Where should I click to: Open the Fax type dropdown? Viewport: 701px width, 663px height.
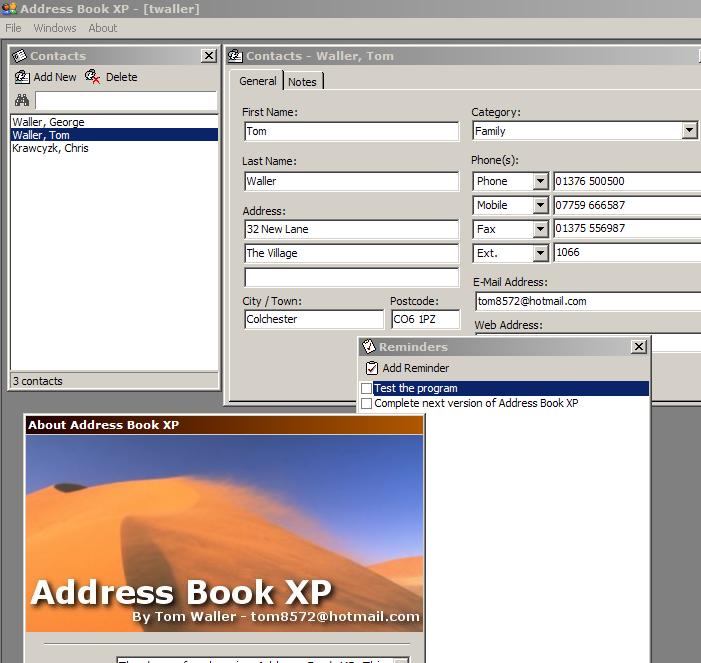pos(540,229)
